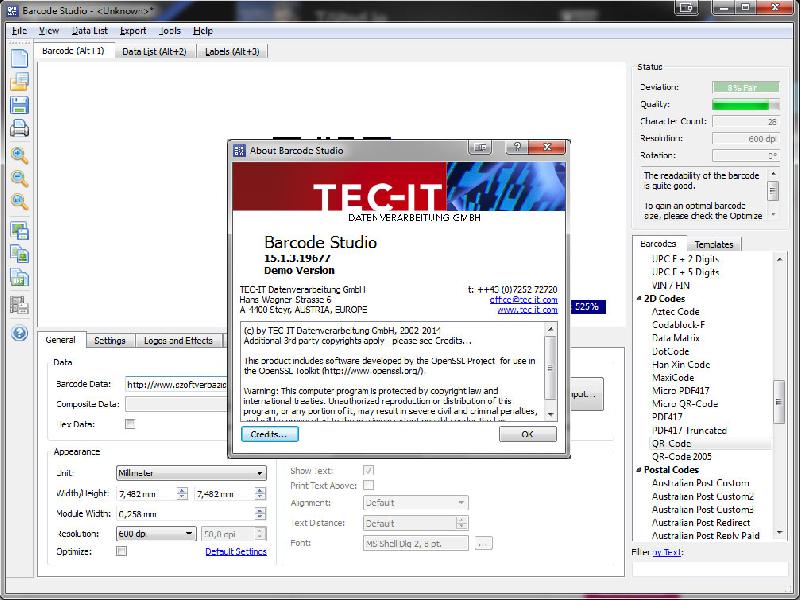
Task: Click the Save floppy disk icon
Action: pyautogui.click(x=19, y=105)
